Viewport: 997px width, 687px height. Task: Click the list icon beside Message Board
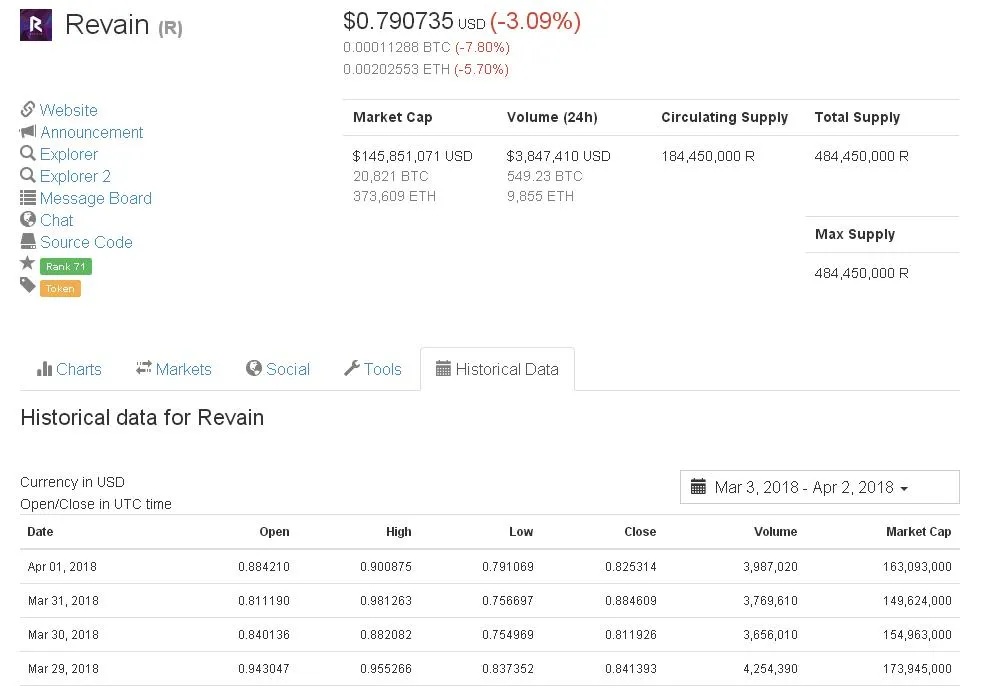coord(27,198)
